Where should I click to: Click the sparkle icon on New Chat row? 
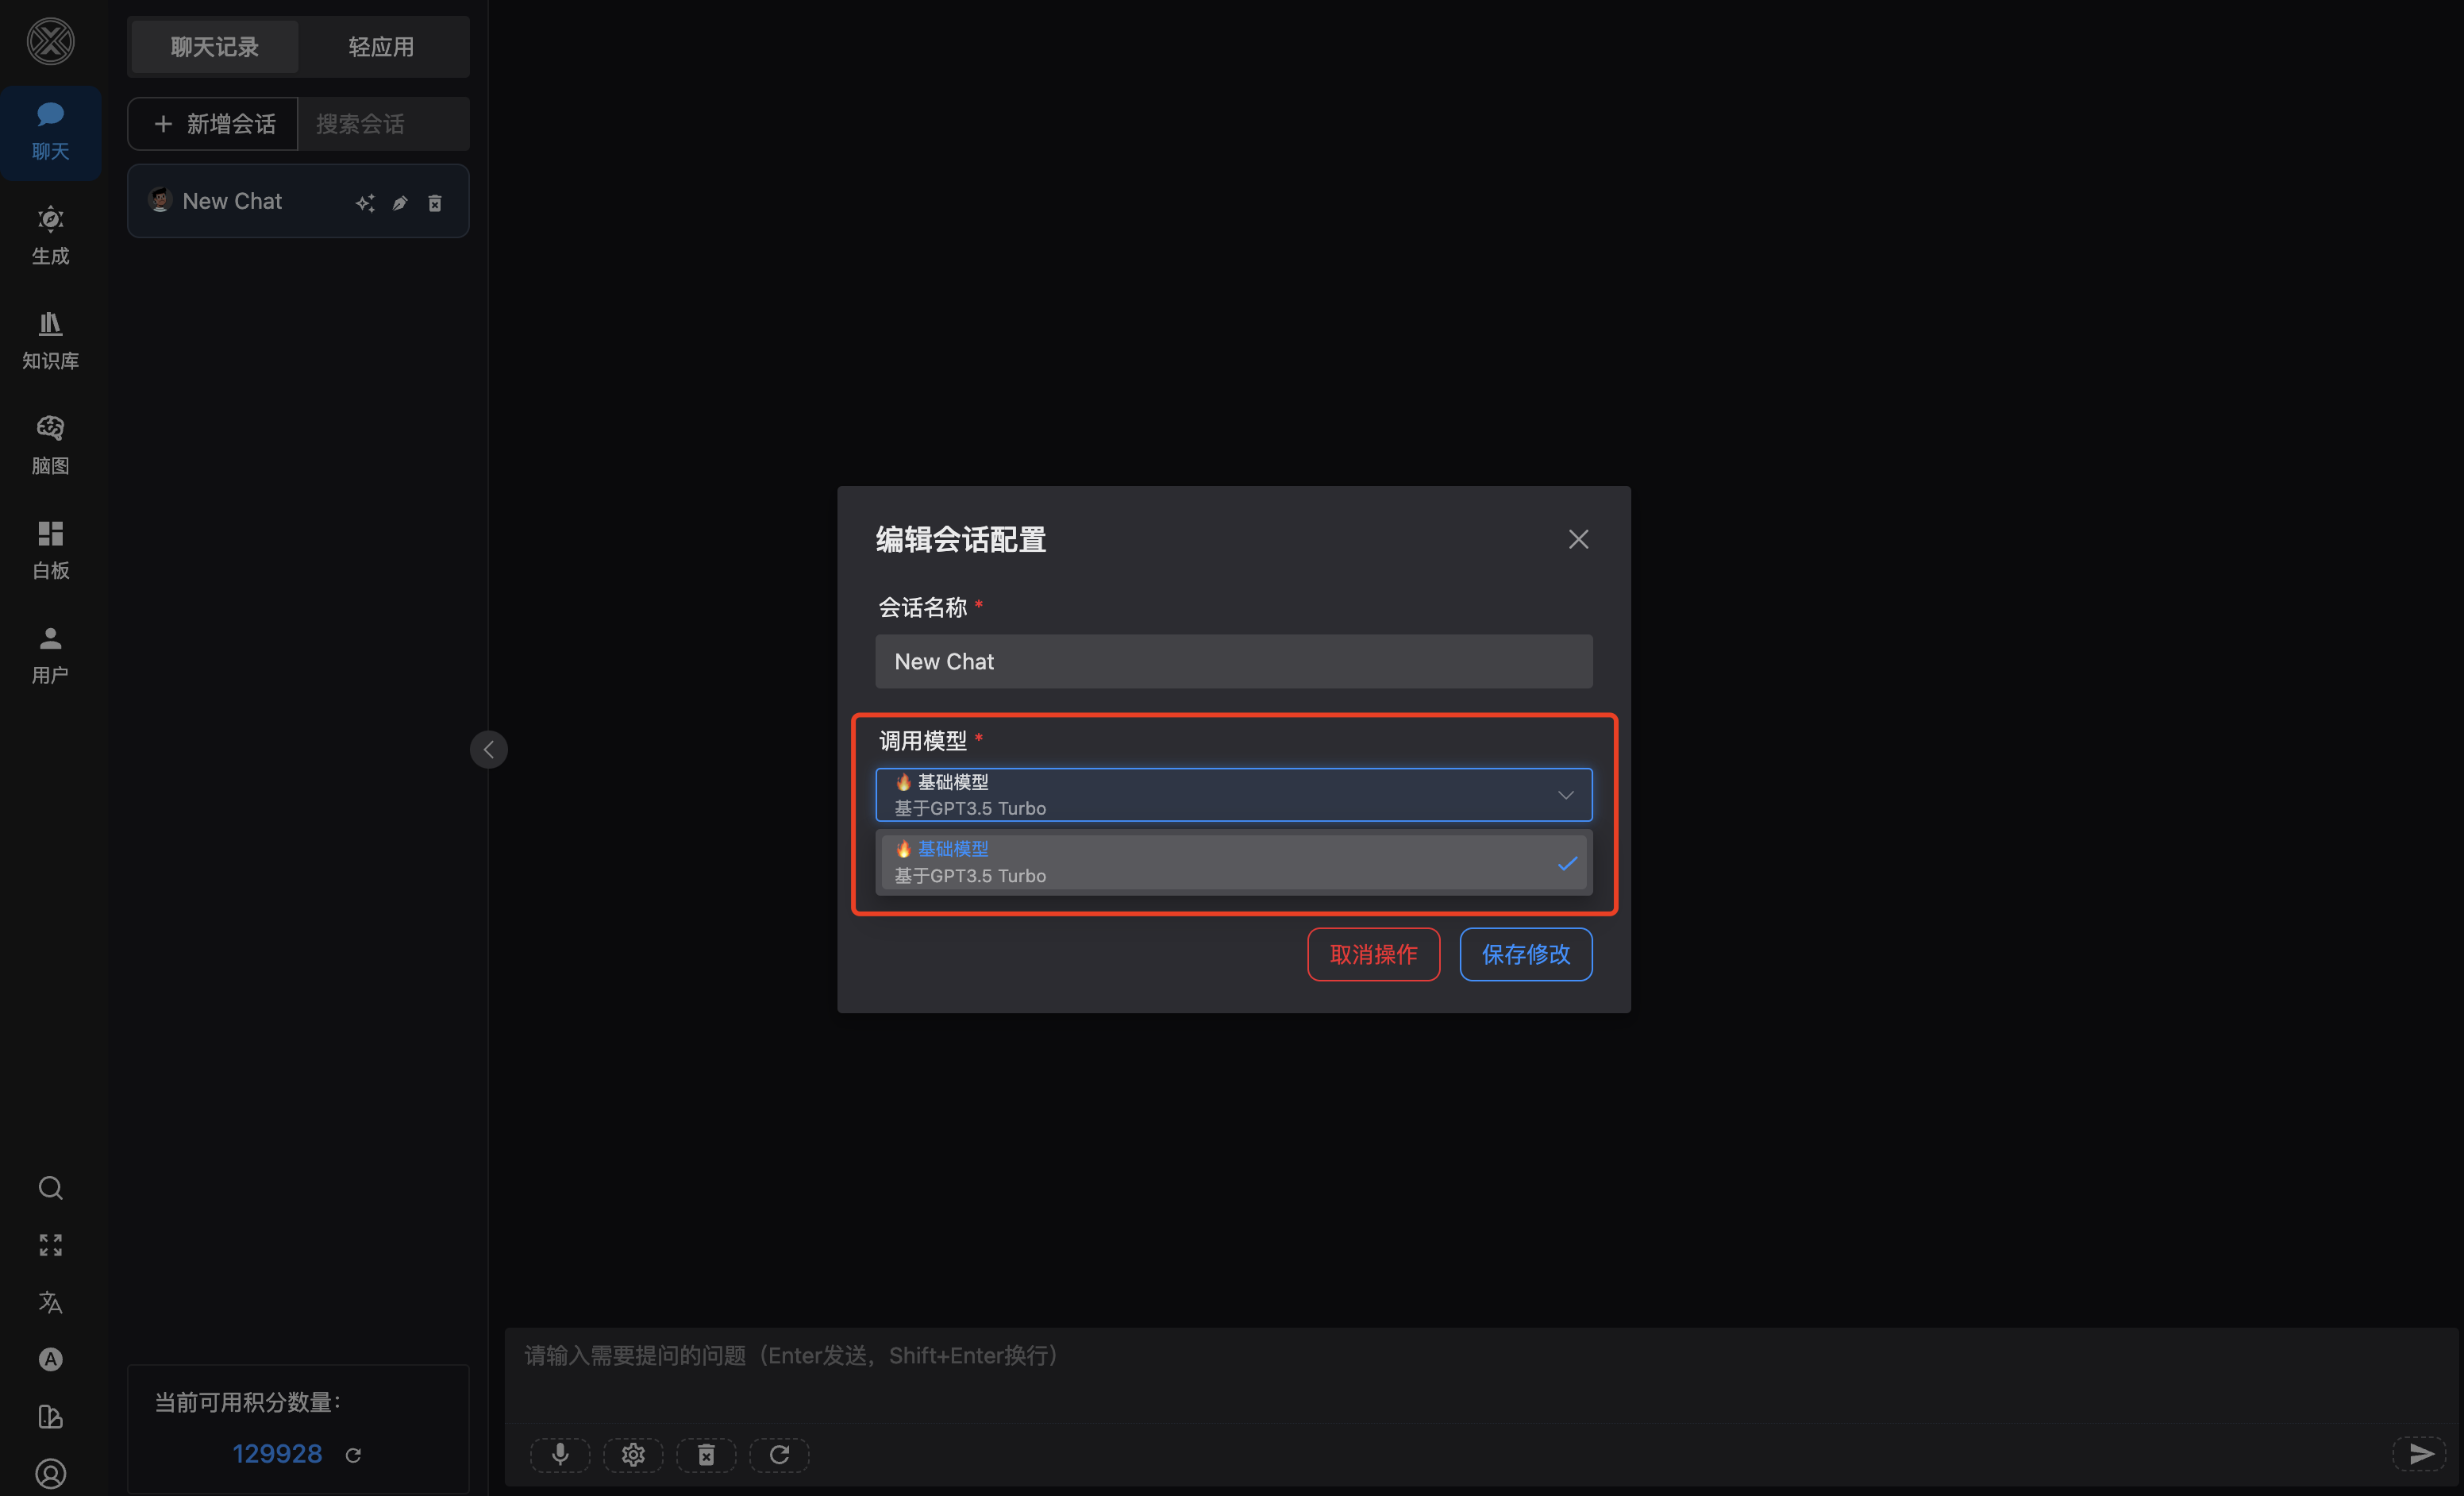coord(365,203)
